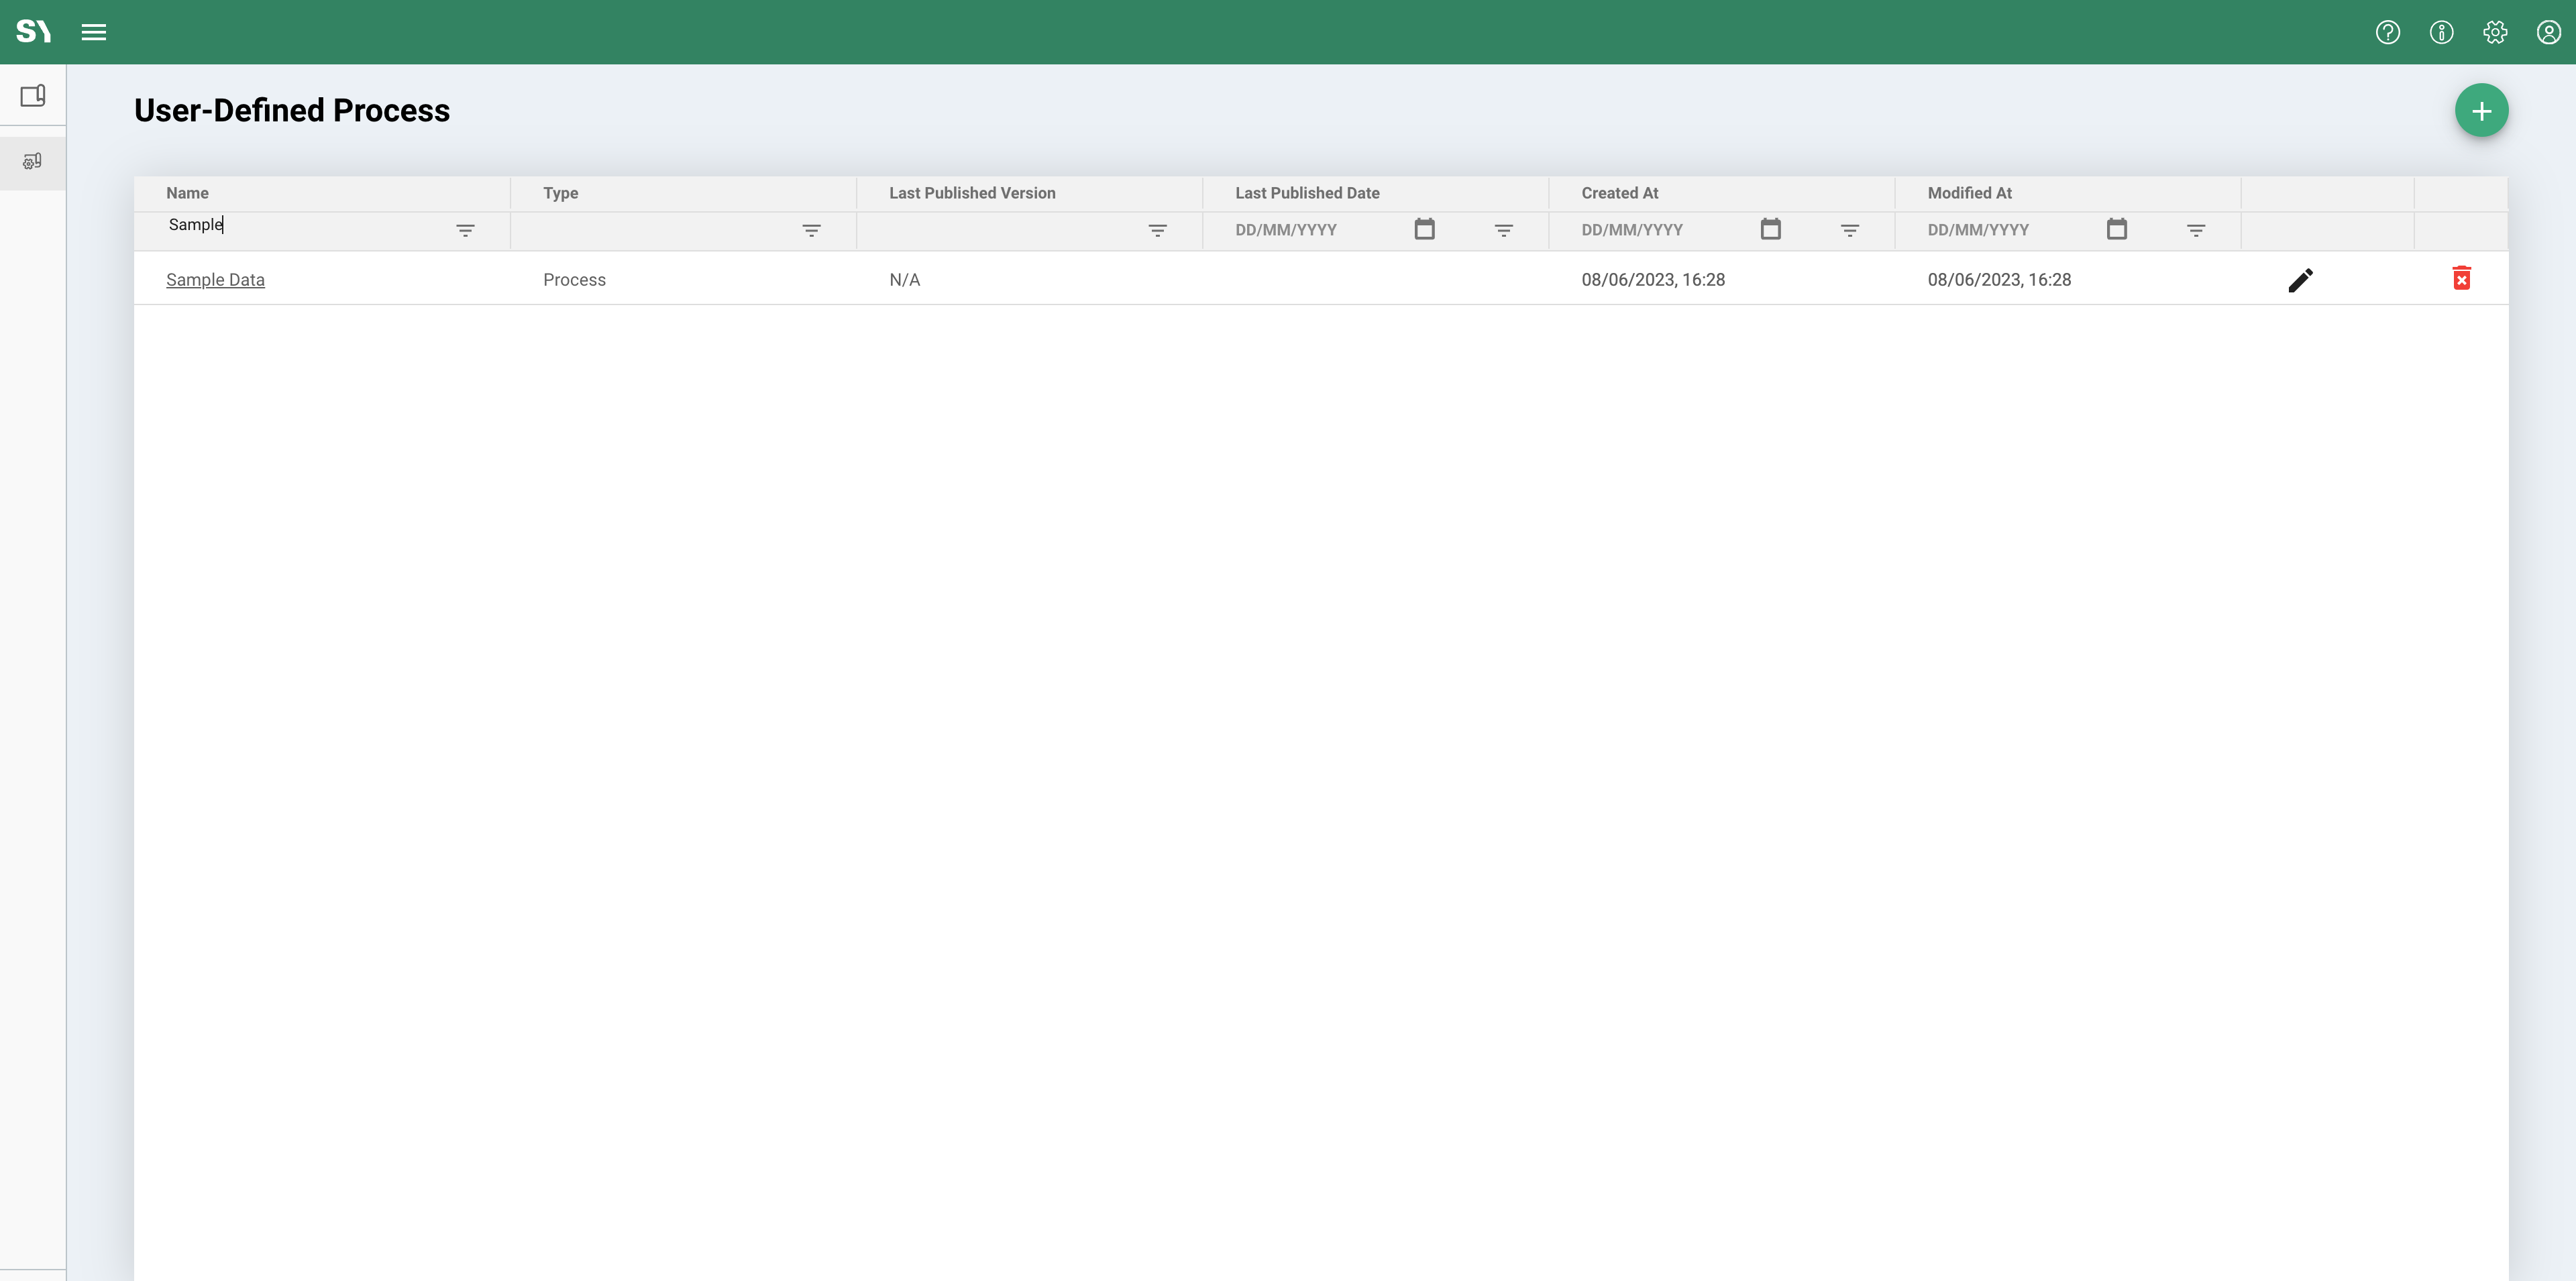This screenshot has height=1281, width=2576.
Task: Edit the Sample Data process with the pencil icon
Action: click(x=2301, y=280)
